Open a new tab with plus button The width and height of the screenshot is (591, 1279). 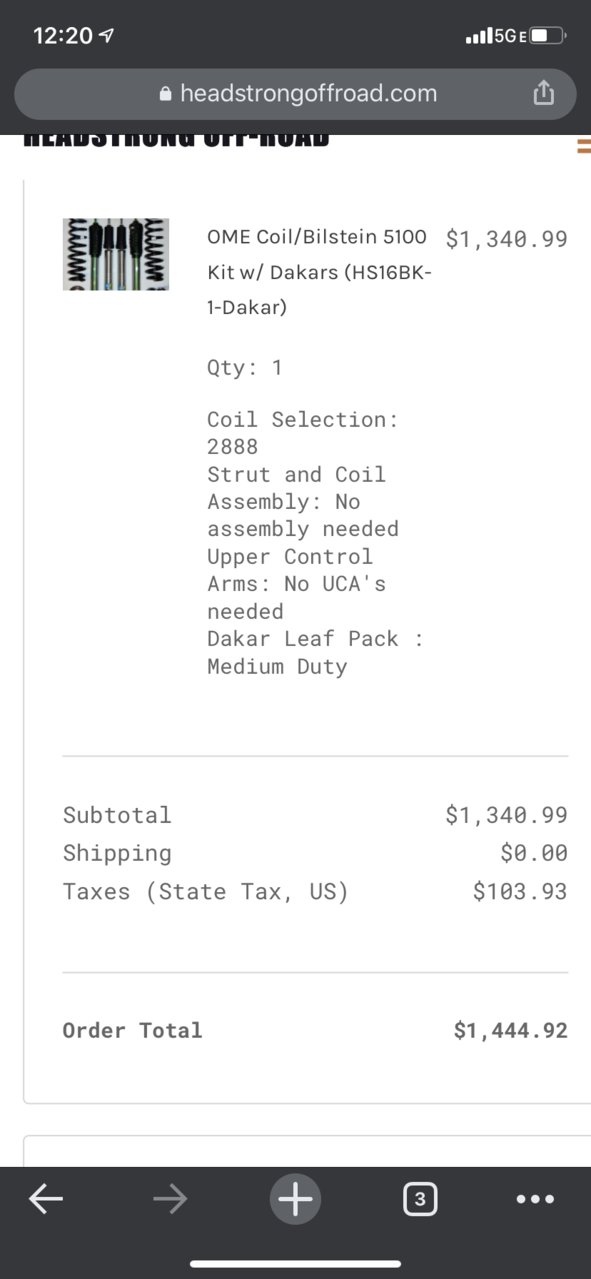point(295,1198)
